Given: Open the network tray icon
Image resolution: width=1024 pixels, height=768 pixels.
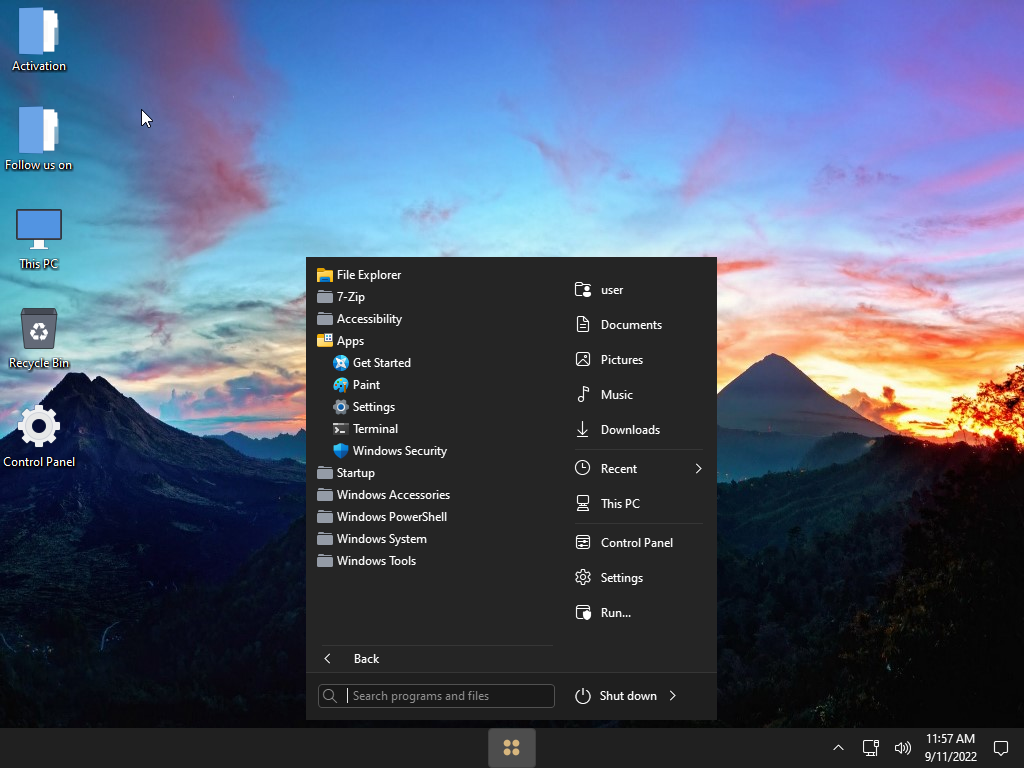Looking at the screenshot, I should click(871, 748).
